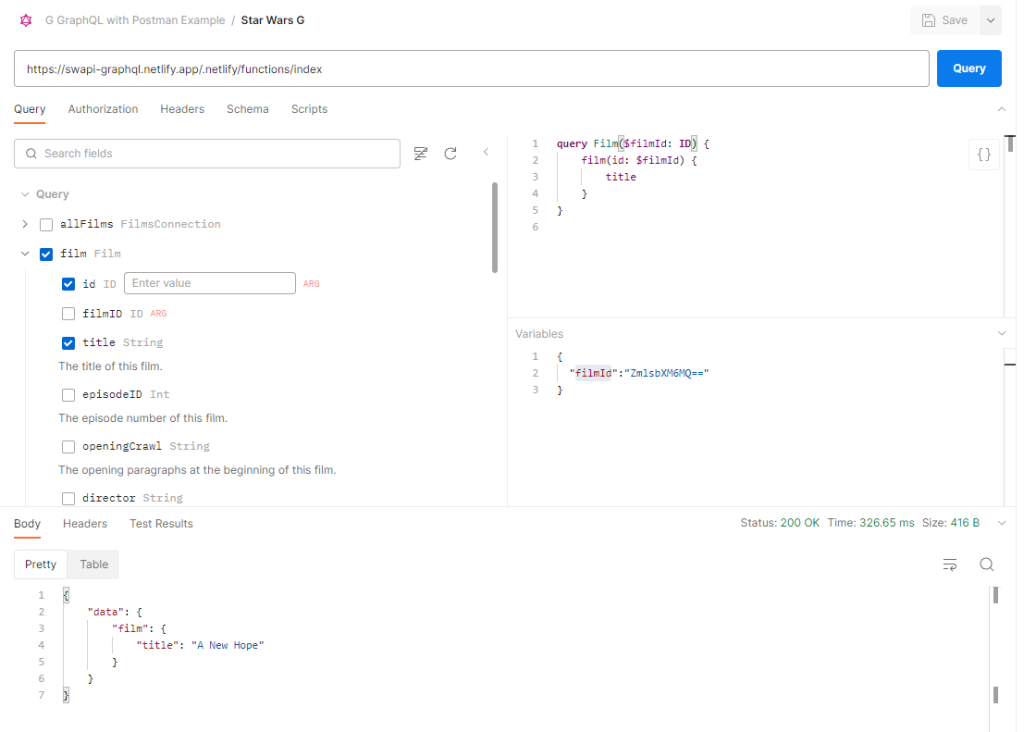The width and height of the screenshot is (1024, 732).
Task: Click the blue Query button
Action: tap(969, 69)
